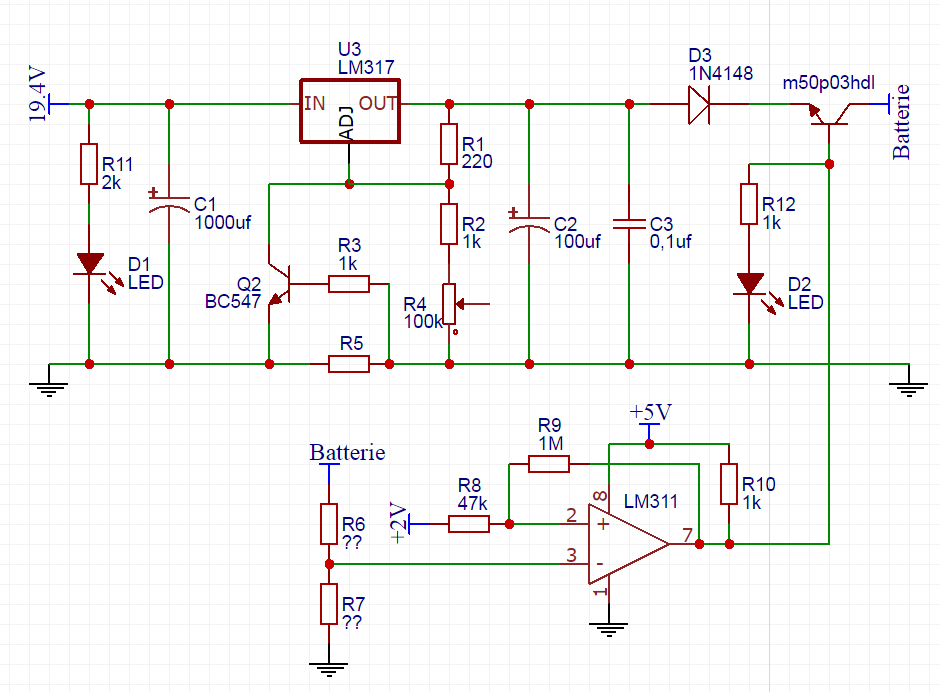Select the R12 1k resistor symbol
940x692 pixels.
[x=749, y=204]
